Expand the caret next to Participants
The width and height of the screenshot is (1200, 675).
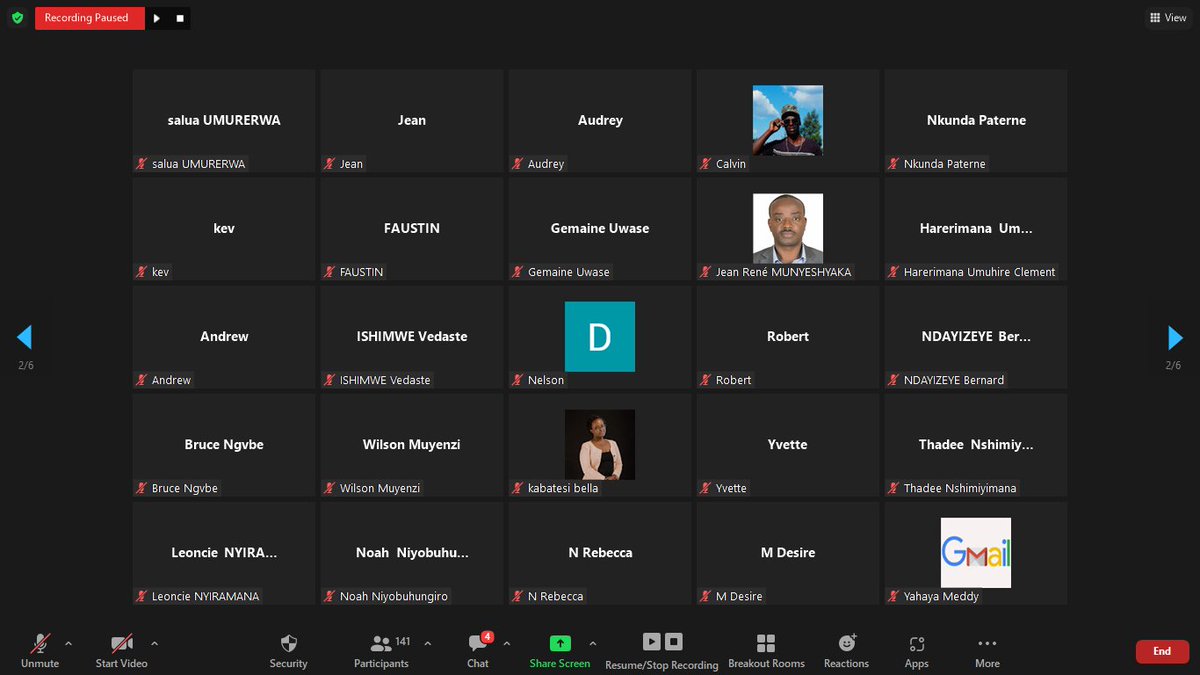pos(428,643)
